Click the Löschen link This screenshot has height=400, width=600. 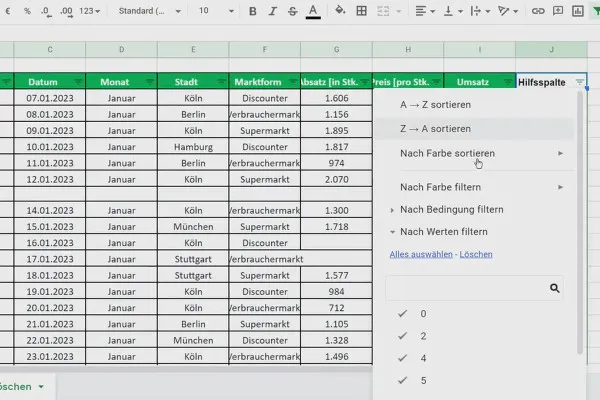(x=476, y=254)
